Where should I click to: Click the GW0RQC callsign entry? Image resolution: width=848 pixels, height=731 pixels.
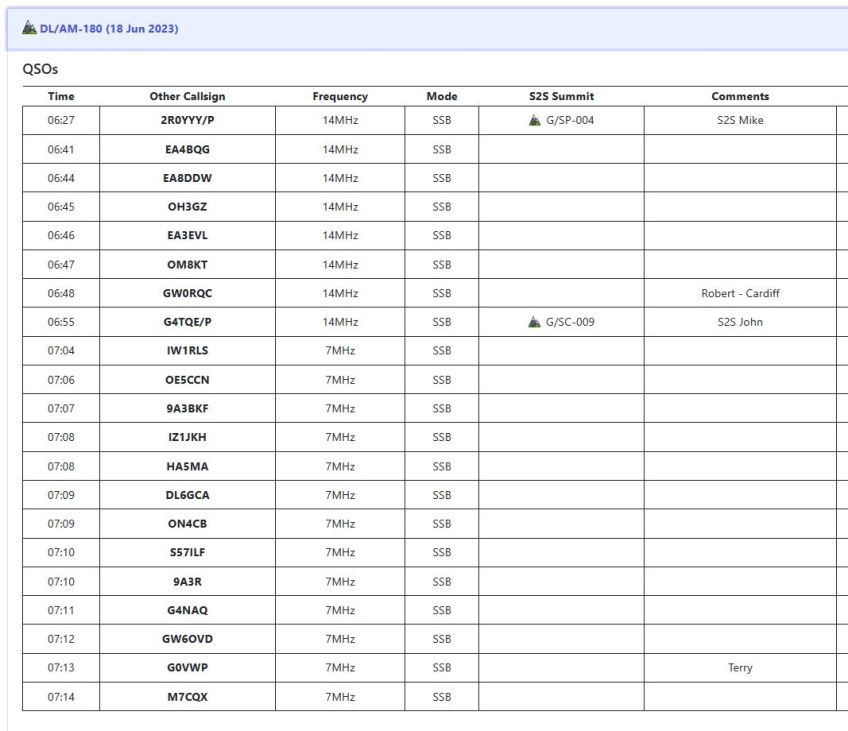tap(187, 294)
